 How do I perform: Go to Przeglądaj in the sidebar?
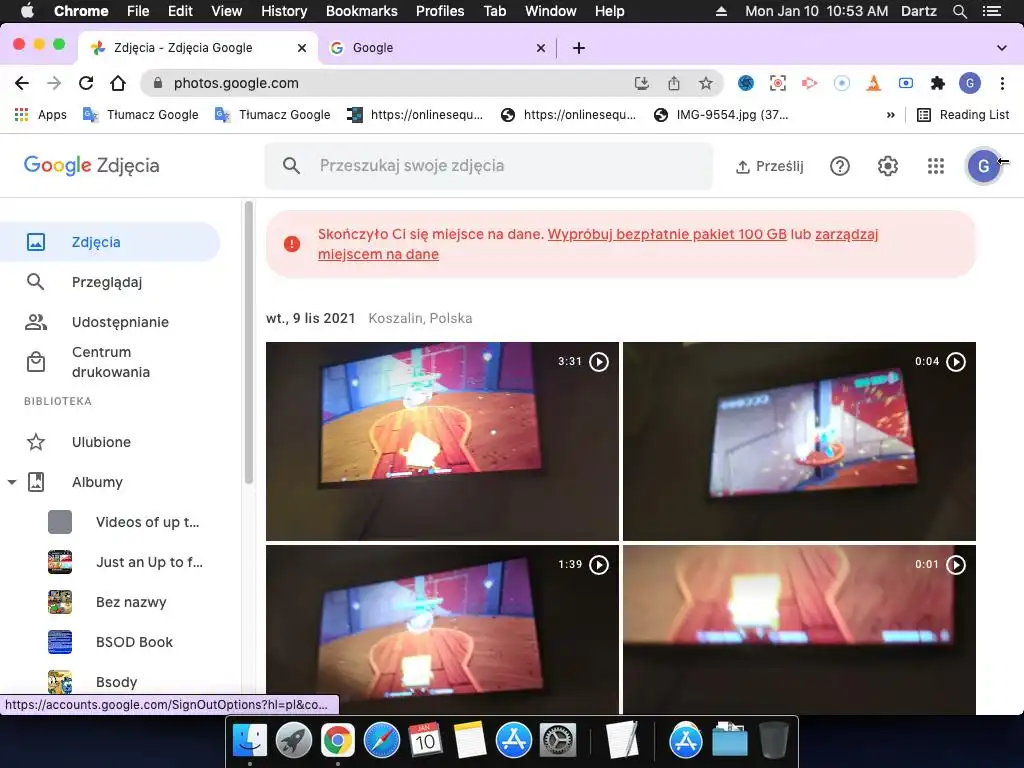click(110, 282)
